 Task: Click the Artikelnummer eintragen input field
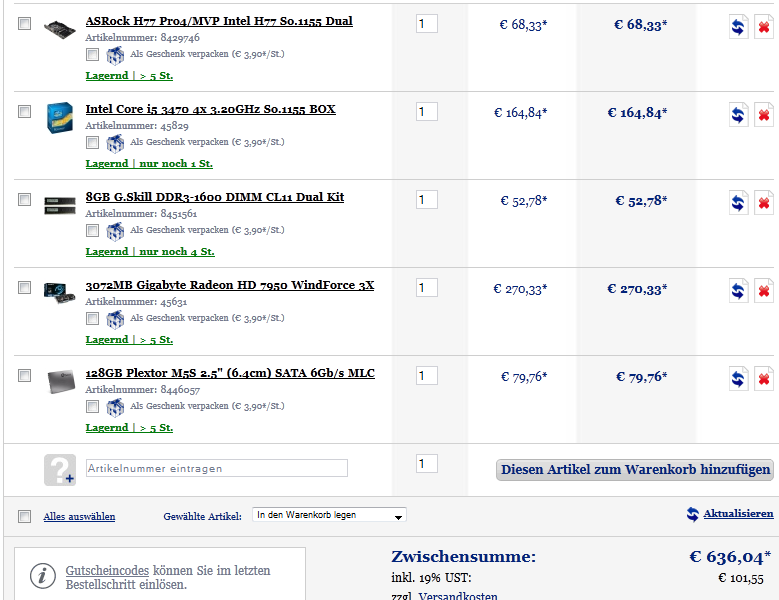[x=217, y=468]
